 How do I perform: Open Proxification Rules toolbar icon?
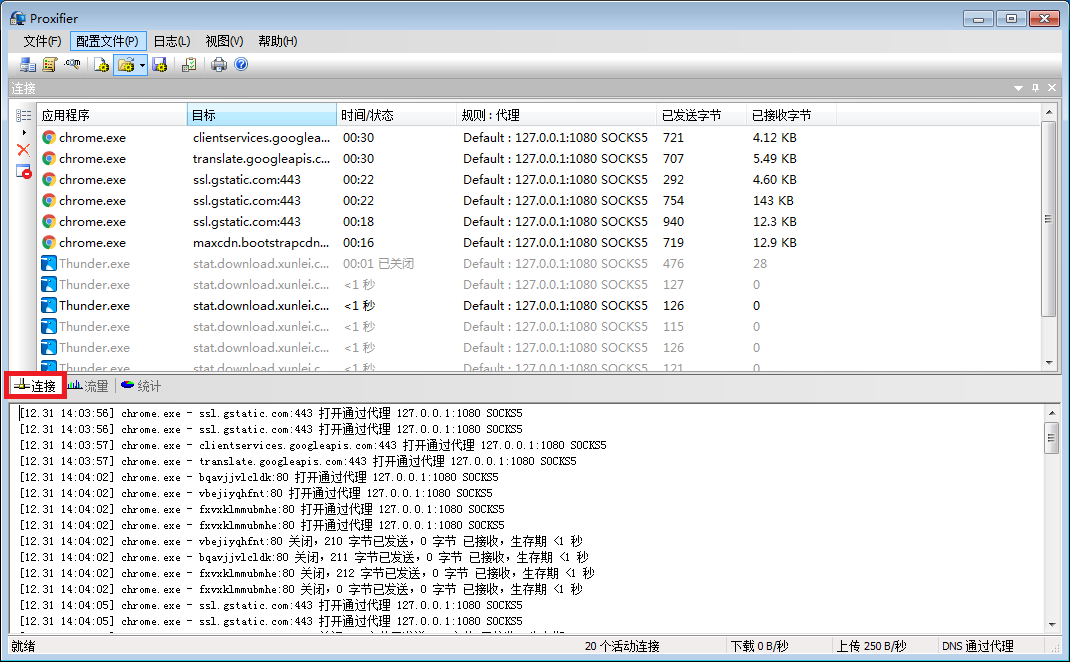[50, 65]
